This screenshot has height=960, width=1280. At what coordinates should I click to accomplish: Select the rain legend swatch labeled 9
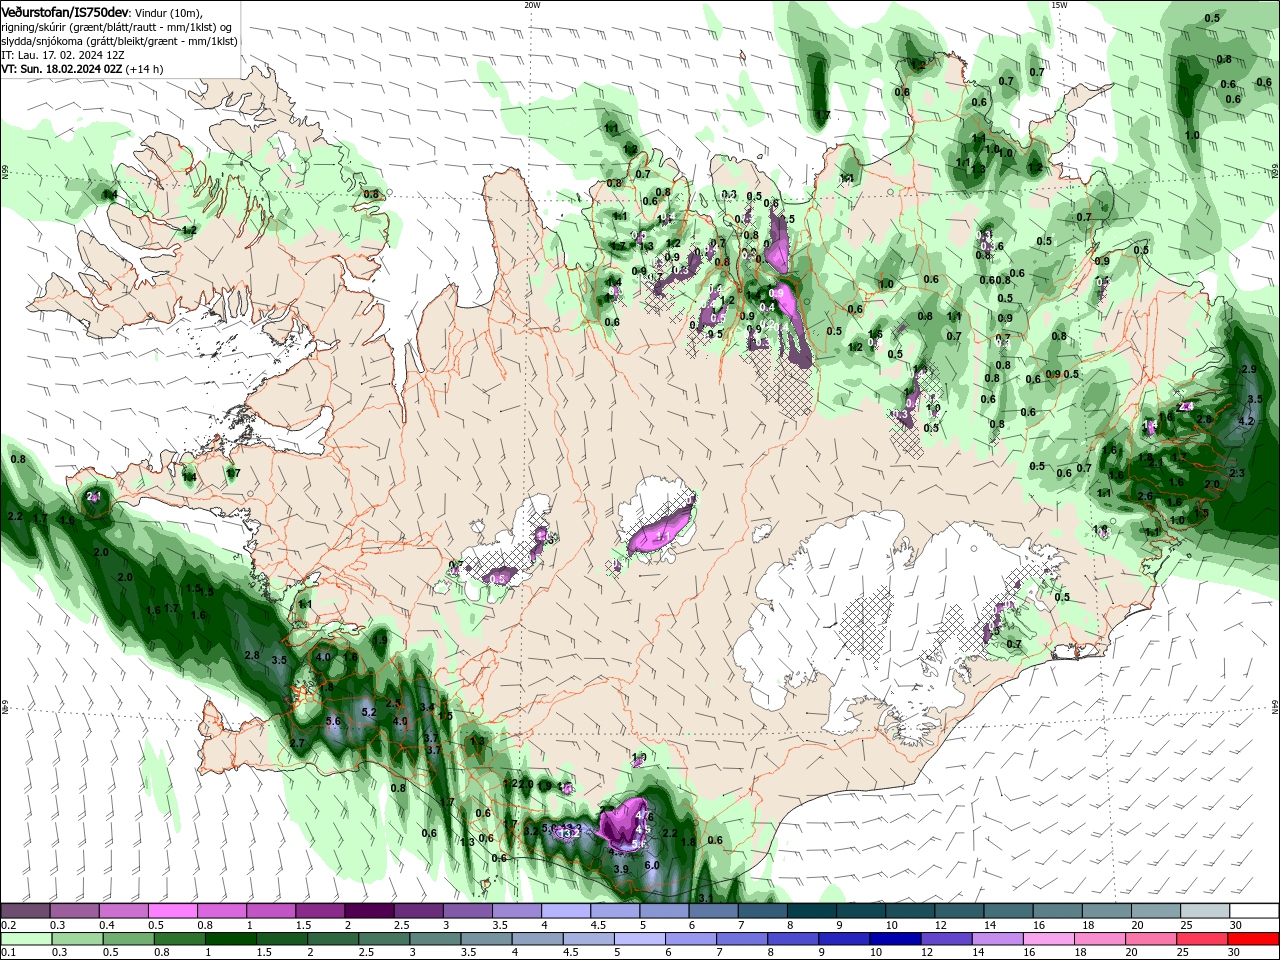click(845, 939)
